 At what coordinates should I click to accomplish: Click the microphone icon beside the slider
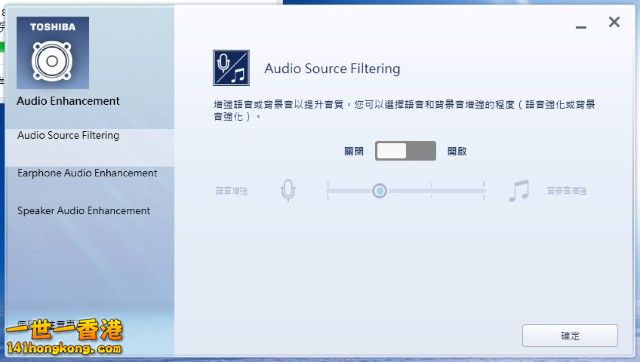[x=288, y=191]
